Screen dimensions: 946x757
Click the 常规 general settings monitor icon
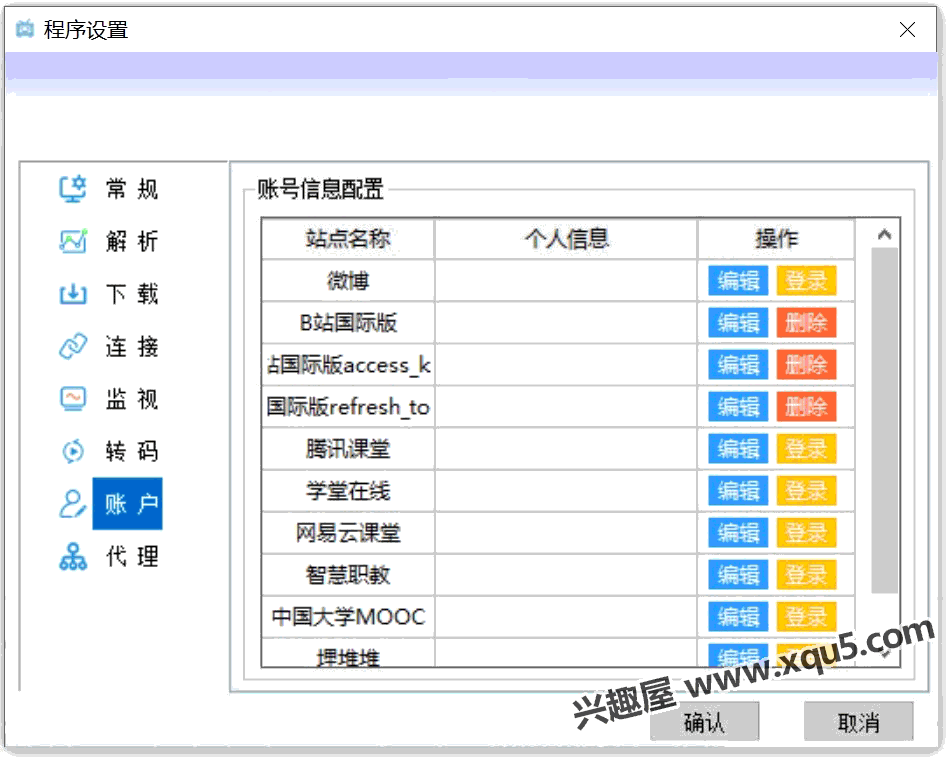[x=73, y=189]
